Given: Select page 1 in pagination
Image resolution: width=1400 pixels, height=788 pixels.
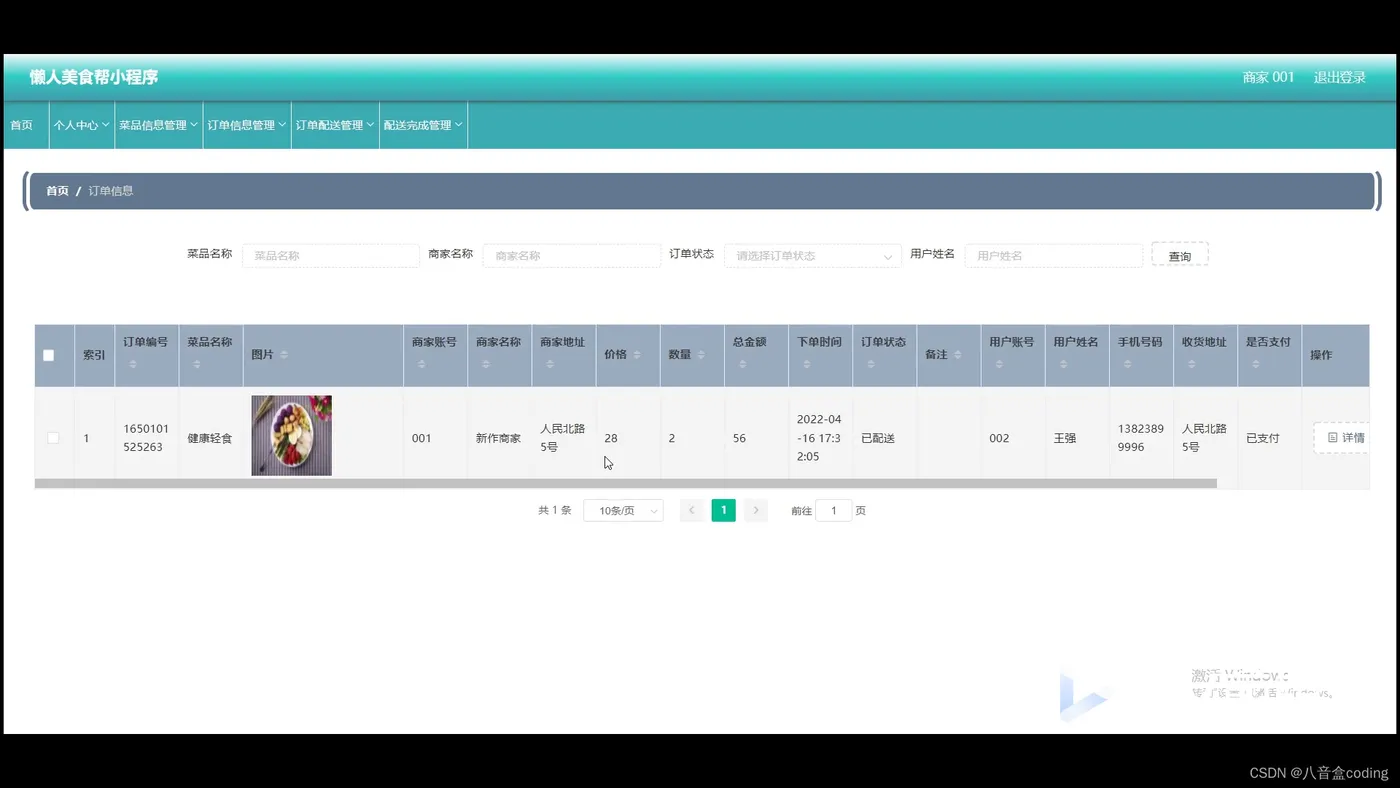Looking at the screenshot, I should [724, 511].
